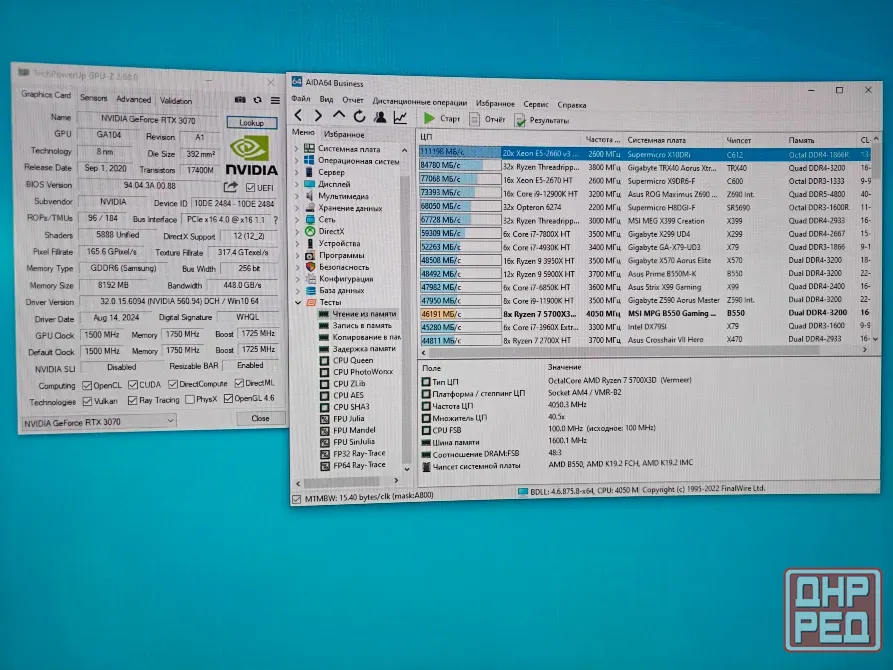Select the 8x Ryzen 7 5700X3D result row
Screen dimensions: 893x670
coord(645,313)
